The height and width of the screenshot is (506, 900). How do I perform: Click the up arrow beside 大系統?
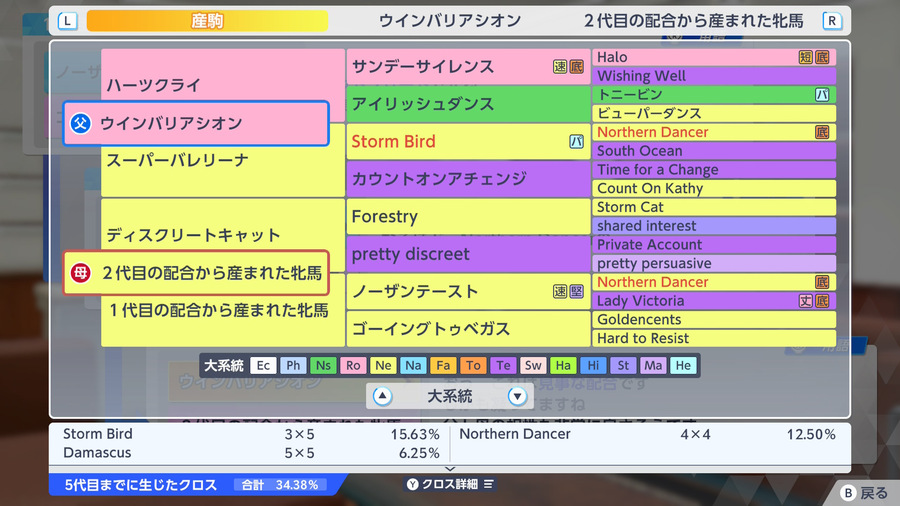(x=382, y=396)
